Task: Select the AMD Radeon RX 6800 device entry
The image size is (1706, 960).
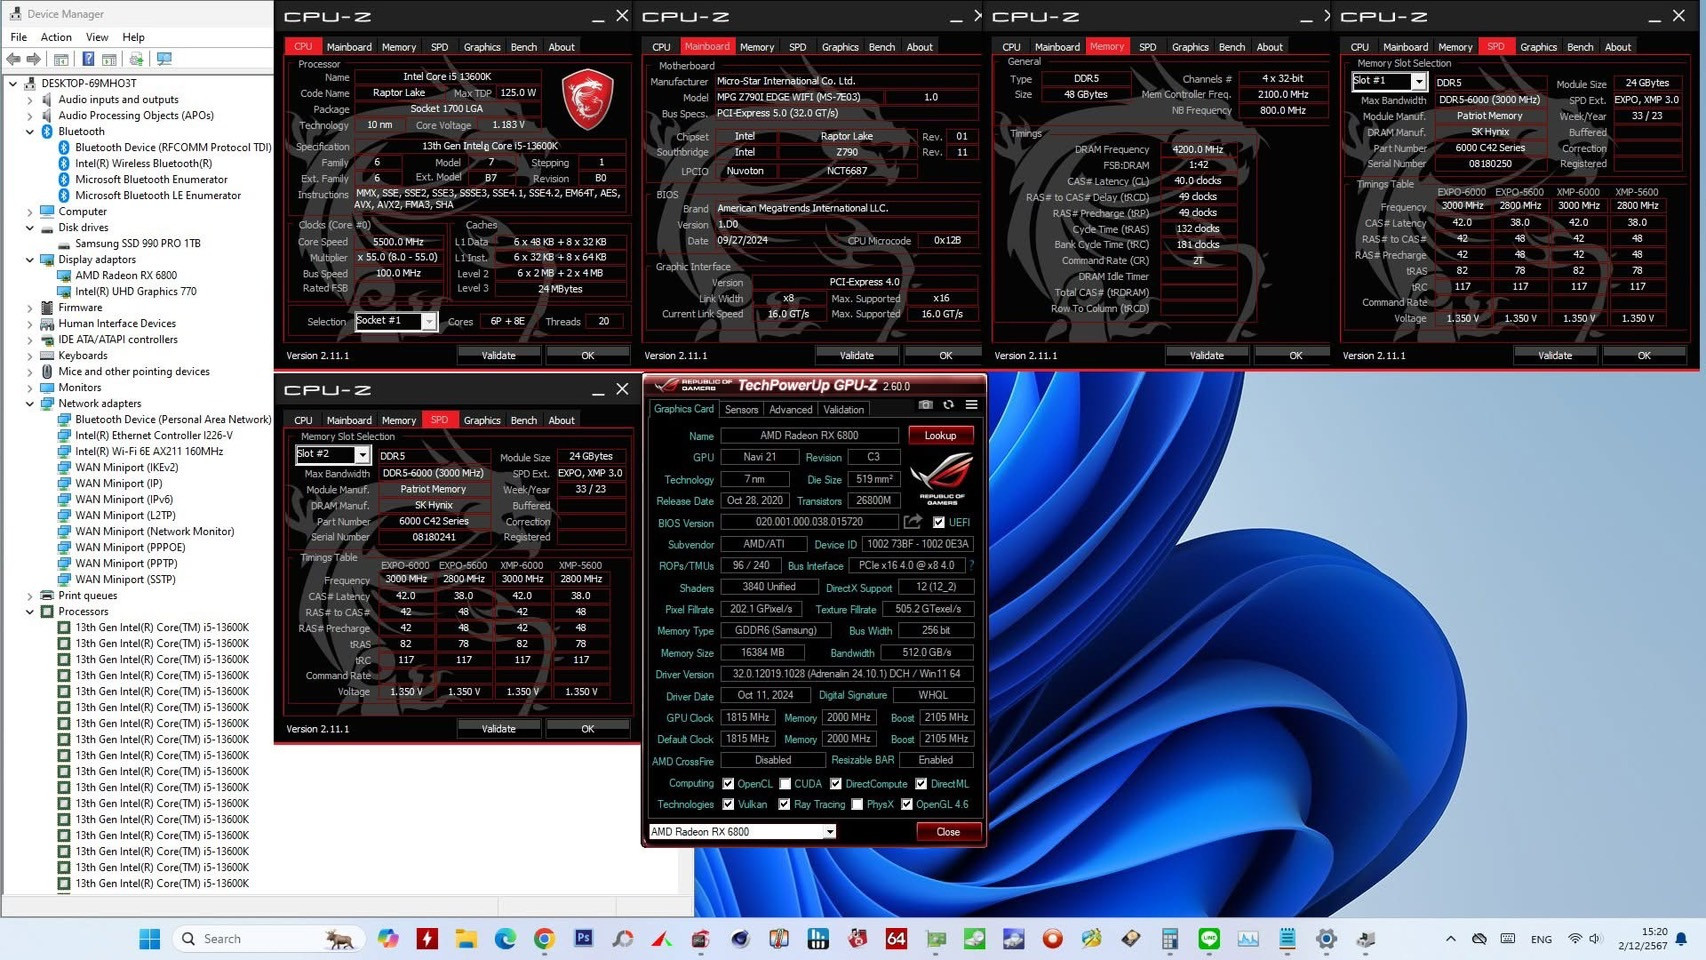Action: click(126, 275)
